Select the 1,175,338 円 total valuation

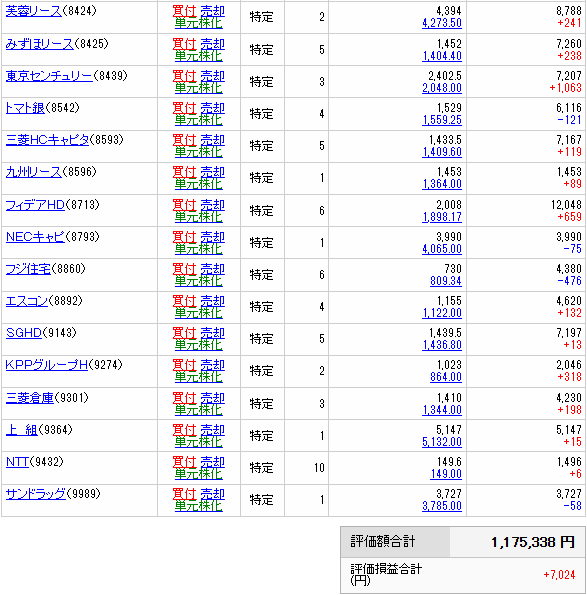coord(533,542)
